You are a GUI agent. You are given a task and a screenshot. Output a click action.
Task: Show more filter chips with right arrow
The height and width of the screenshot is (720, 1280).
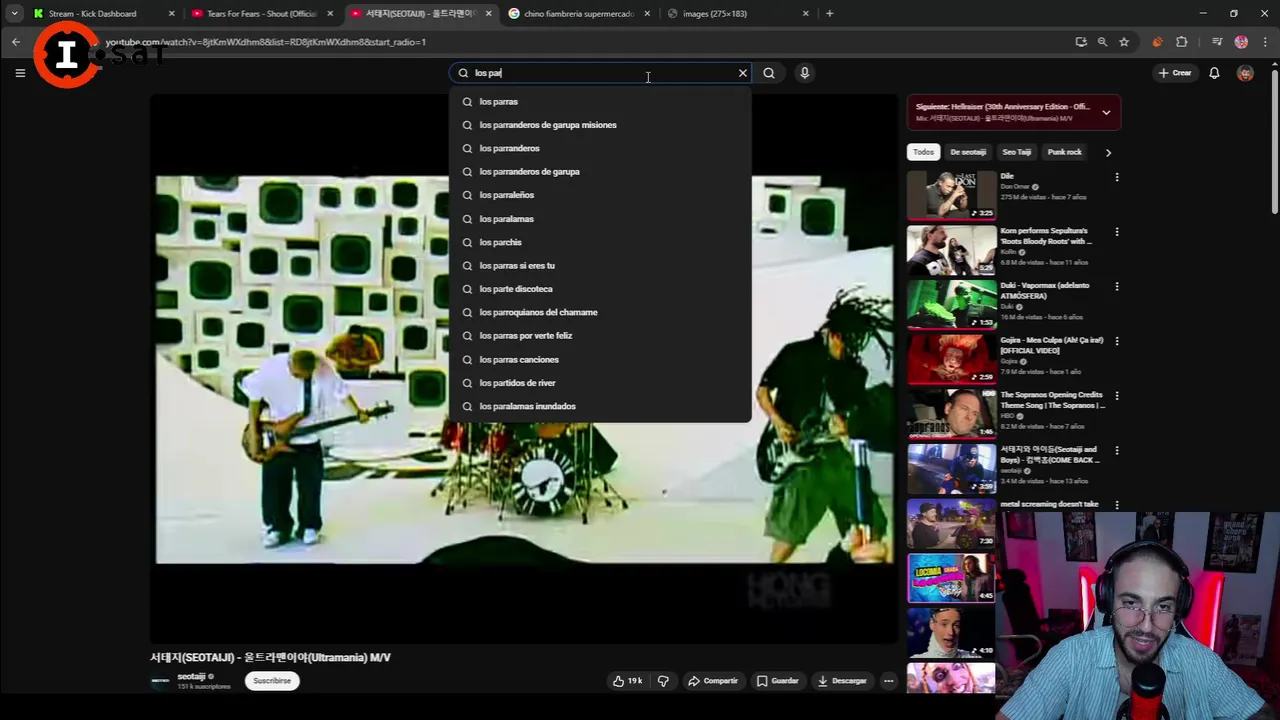pos(1108,152)
